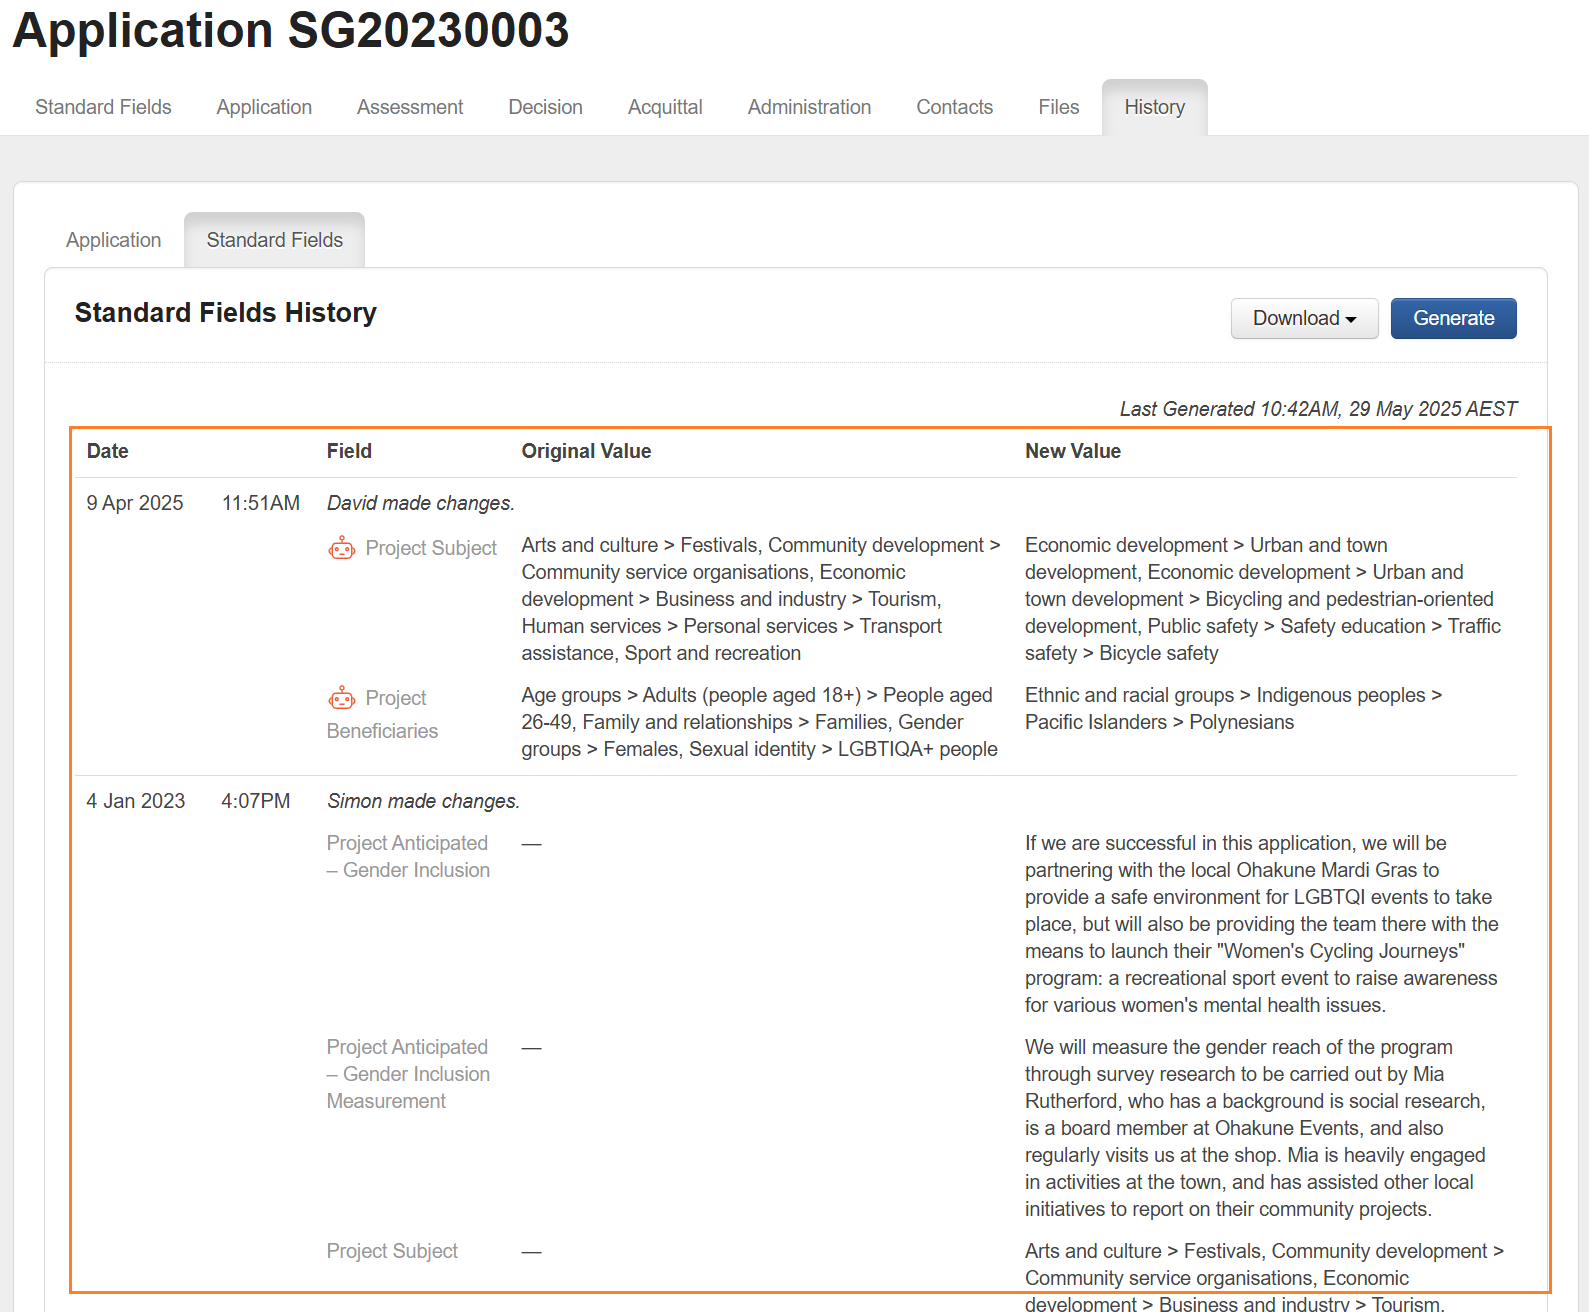Select the Standard Fields history sub-tab

[274, 240]
